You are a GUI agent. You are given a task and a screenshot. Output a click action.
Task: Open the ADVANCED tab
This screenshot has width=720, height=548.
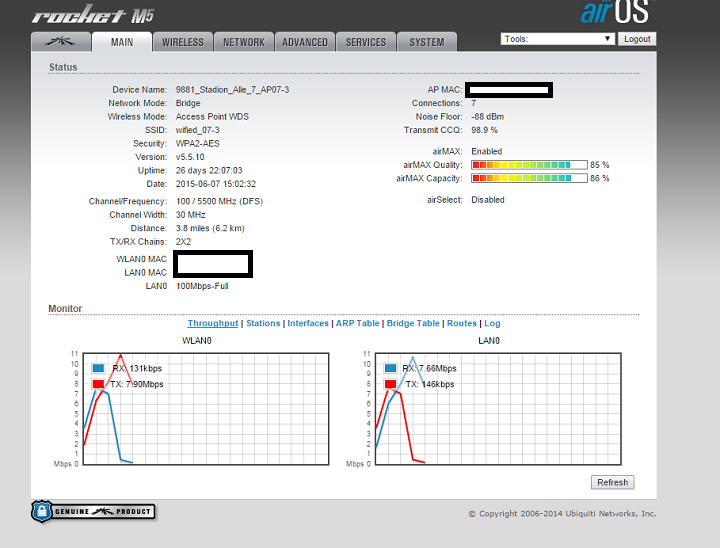pyautogui.click(x=305, y=42)
